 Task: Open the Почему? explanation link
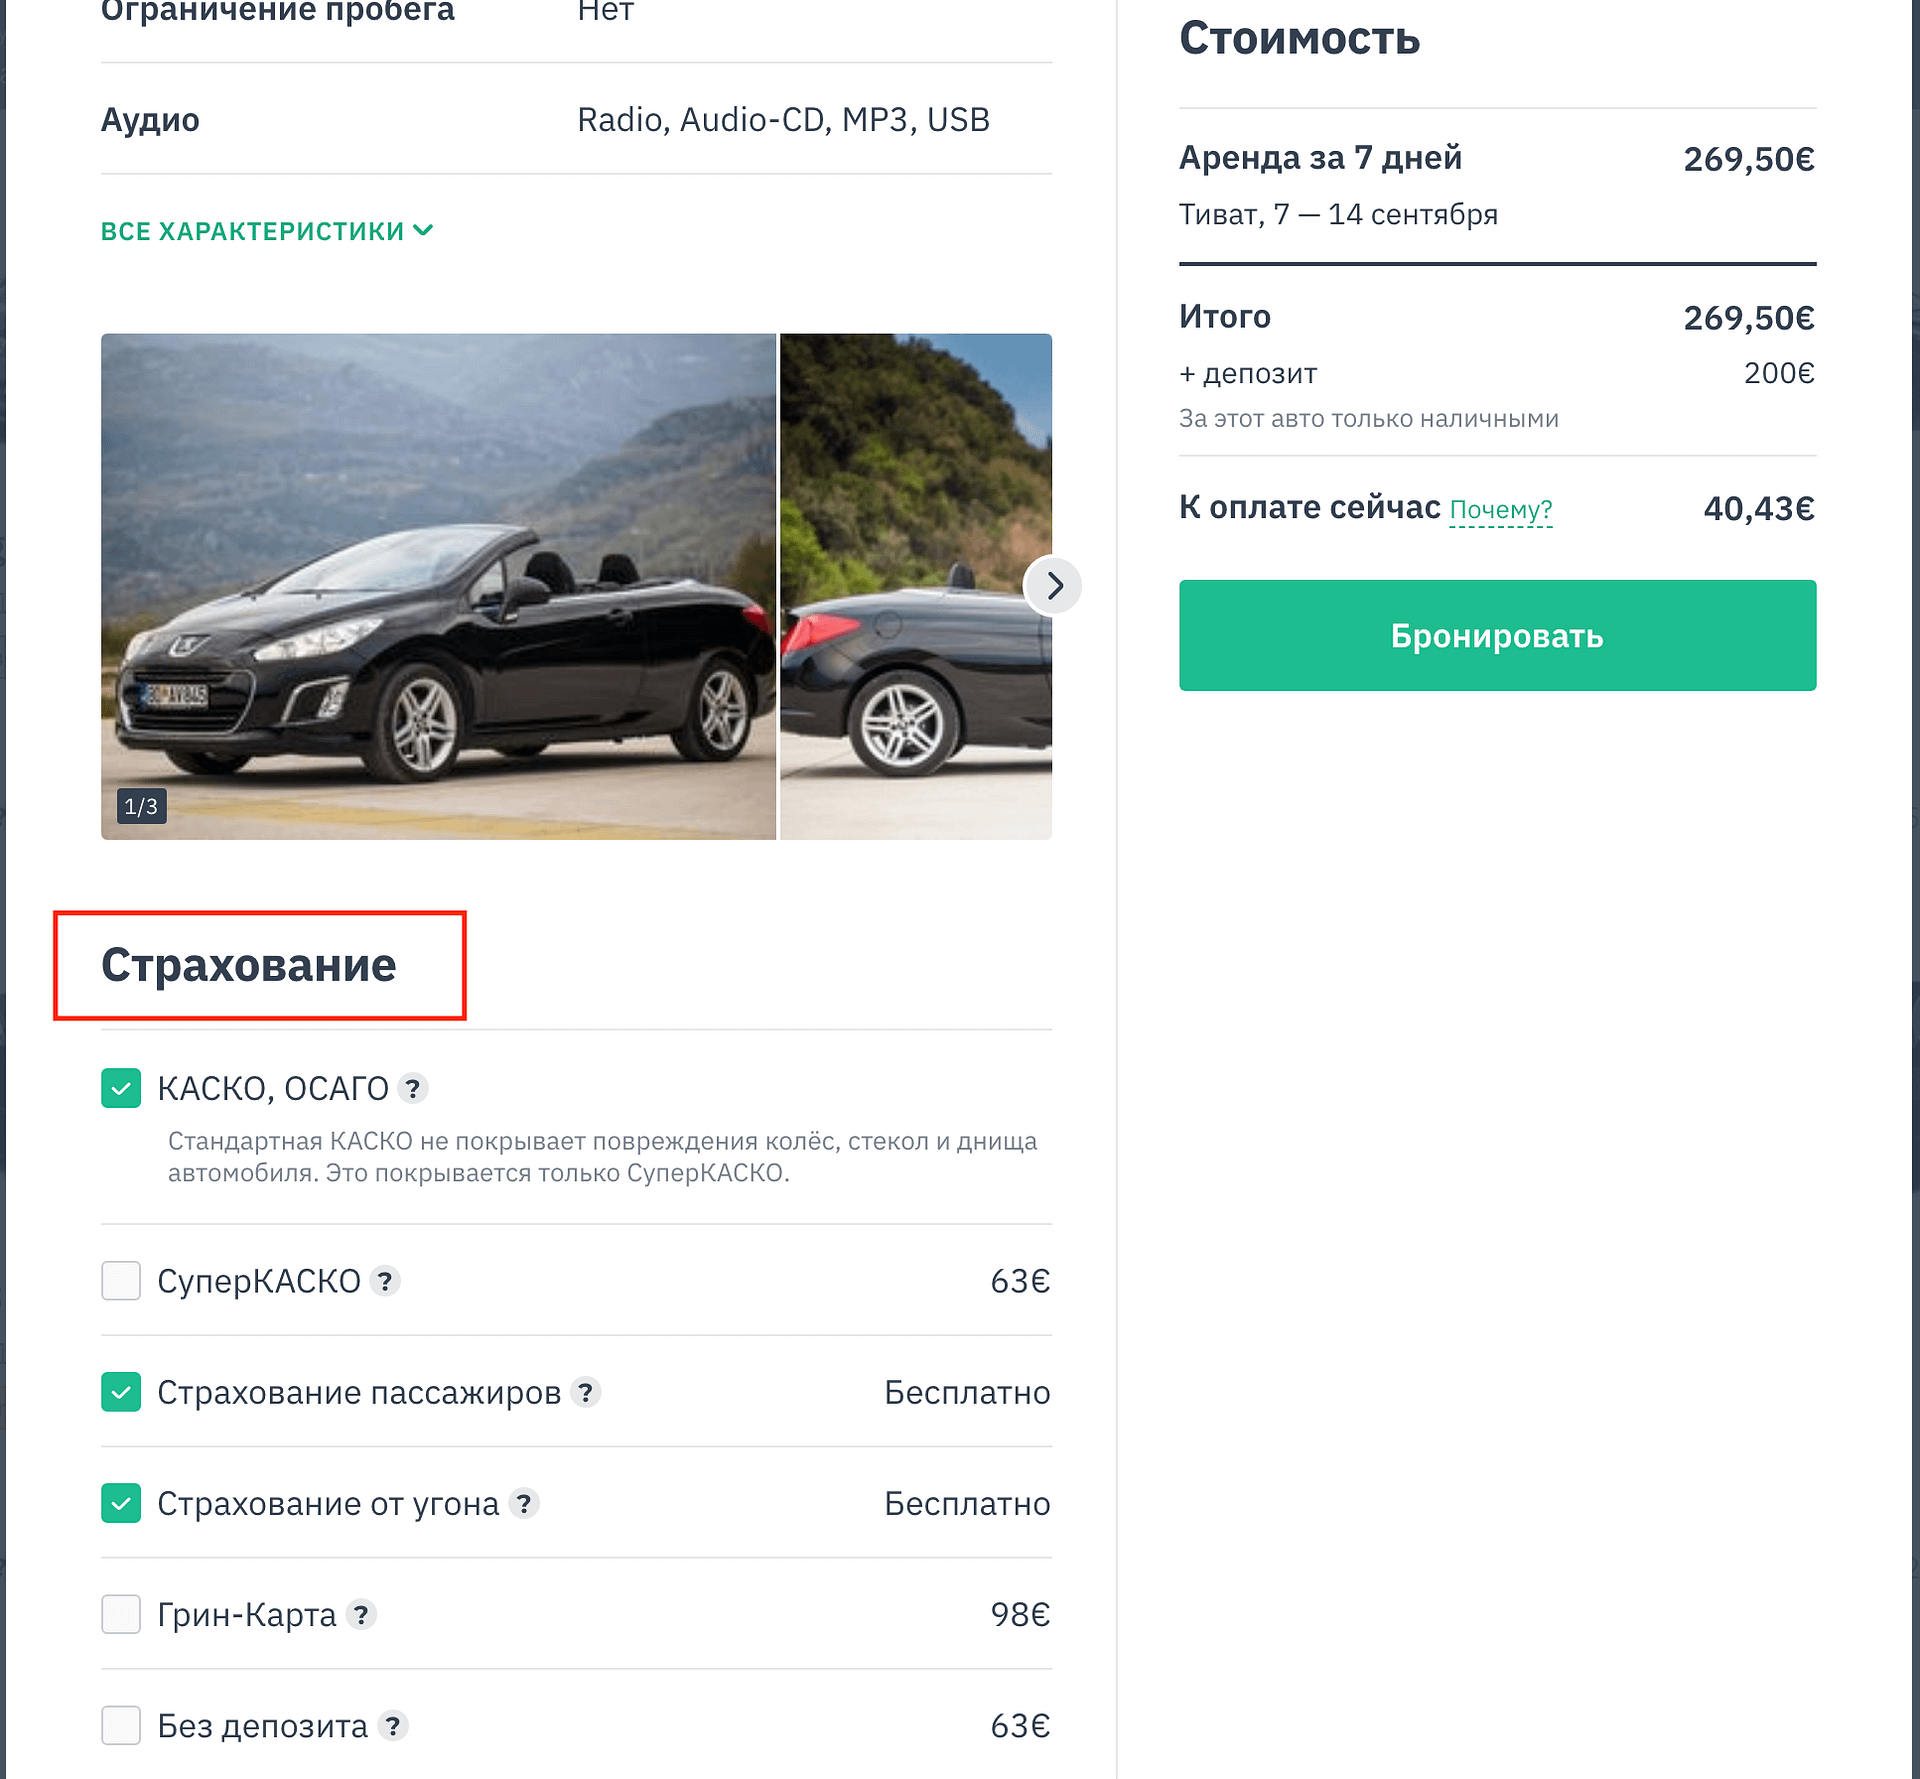click(x=1501, y=510)
